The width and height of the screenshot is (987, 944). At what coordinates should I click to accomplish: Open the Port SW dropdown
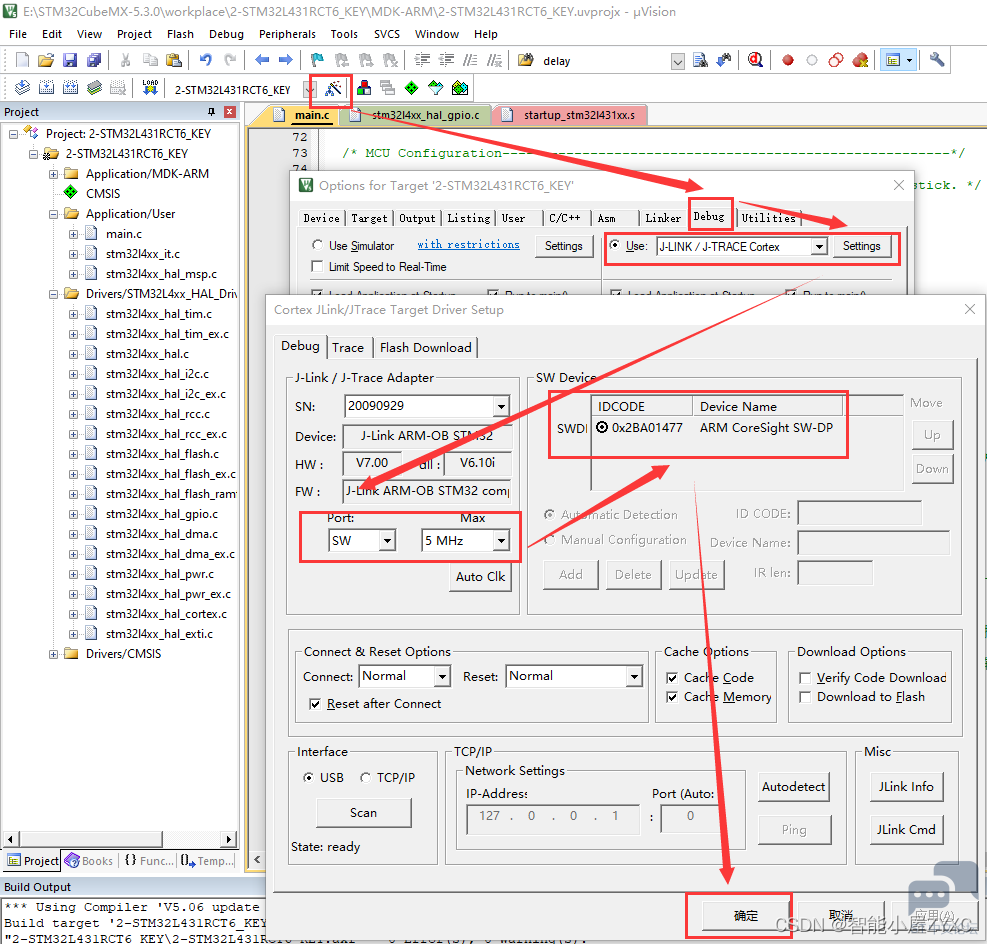[x=387, y=540]
